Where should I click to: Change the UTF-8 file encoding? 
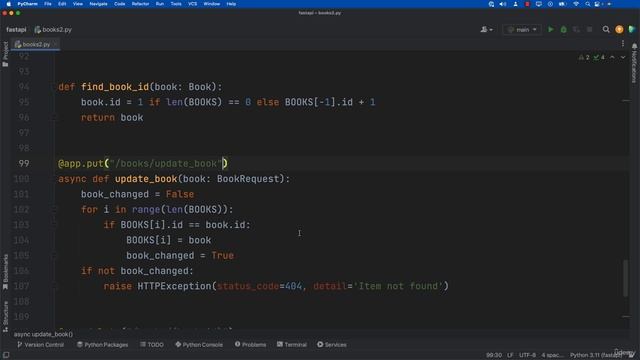click(527, 355)
